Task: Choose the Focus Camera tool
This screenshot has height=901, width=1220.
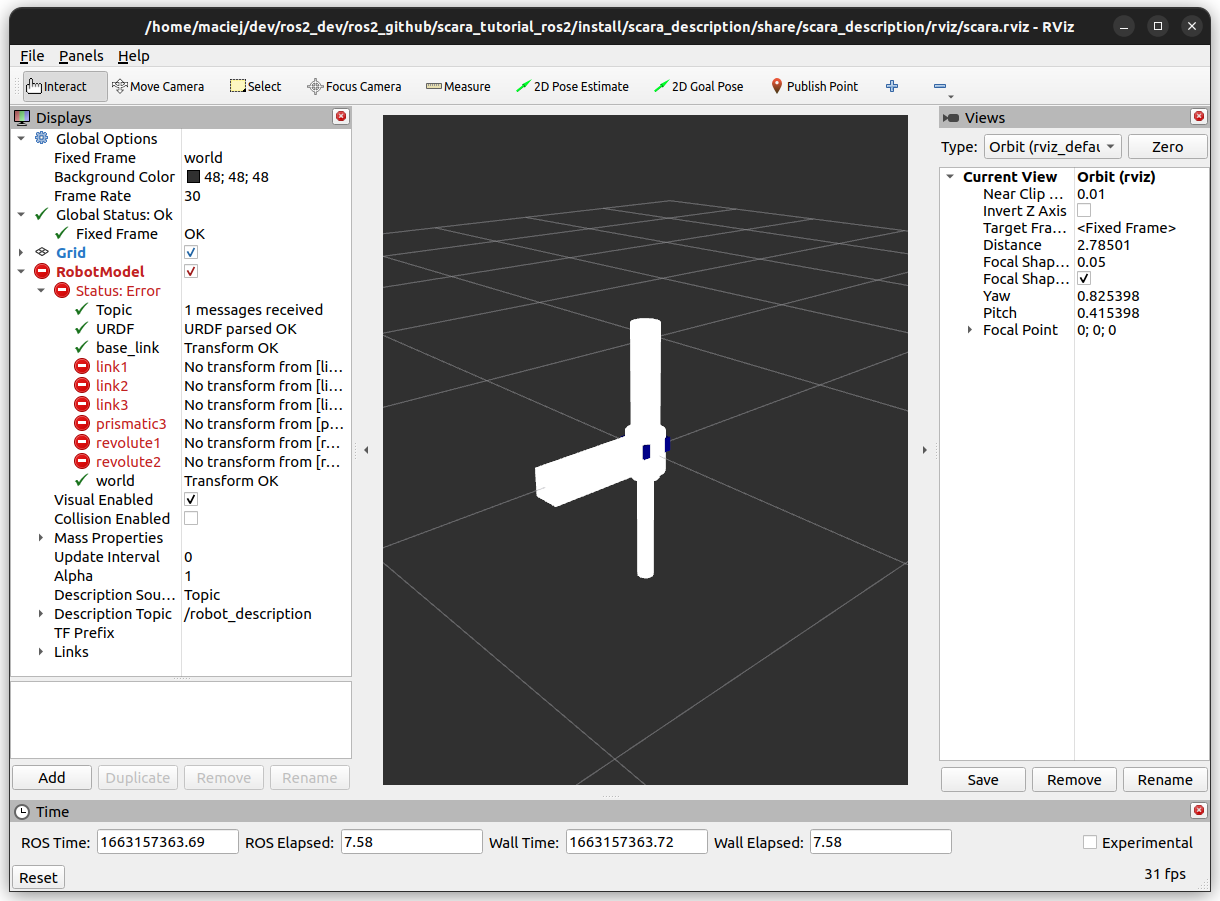Action: [354, 86]
